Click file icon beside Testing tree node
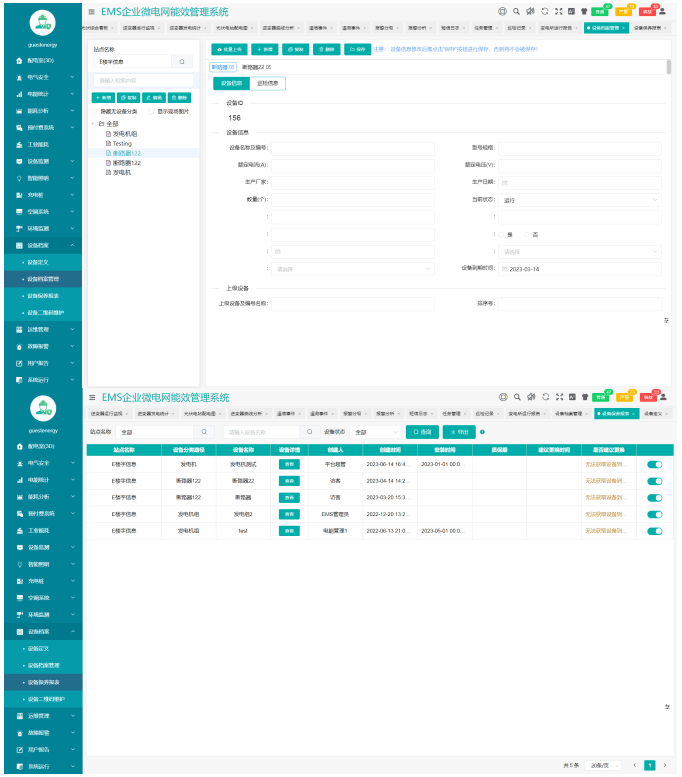Image resolution: width=682 pixels, height=777 pixels. click(109, 144)
